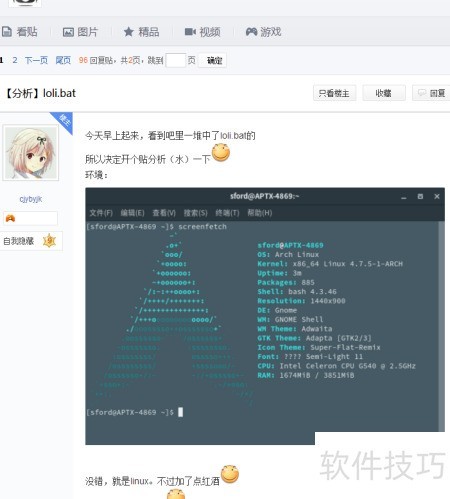
Task: Click 只看楼主 to show only poster
Action: (335, 93)
